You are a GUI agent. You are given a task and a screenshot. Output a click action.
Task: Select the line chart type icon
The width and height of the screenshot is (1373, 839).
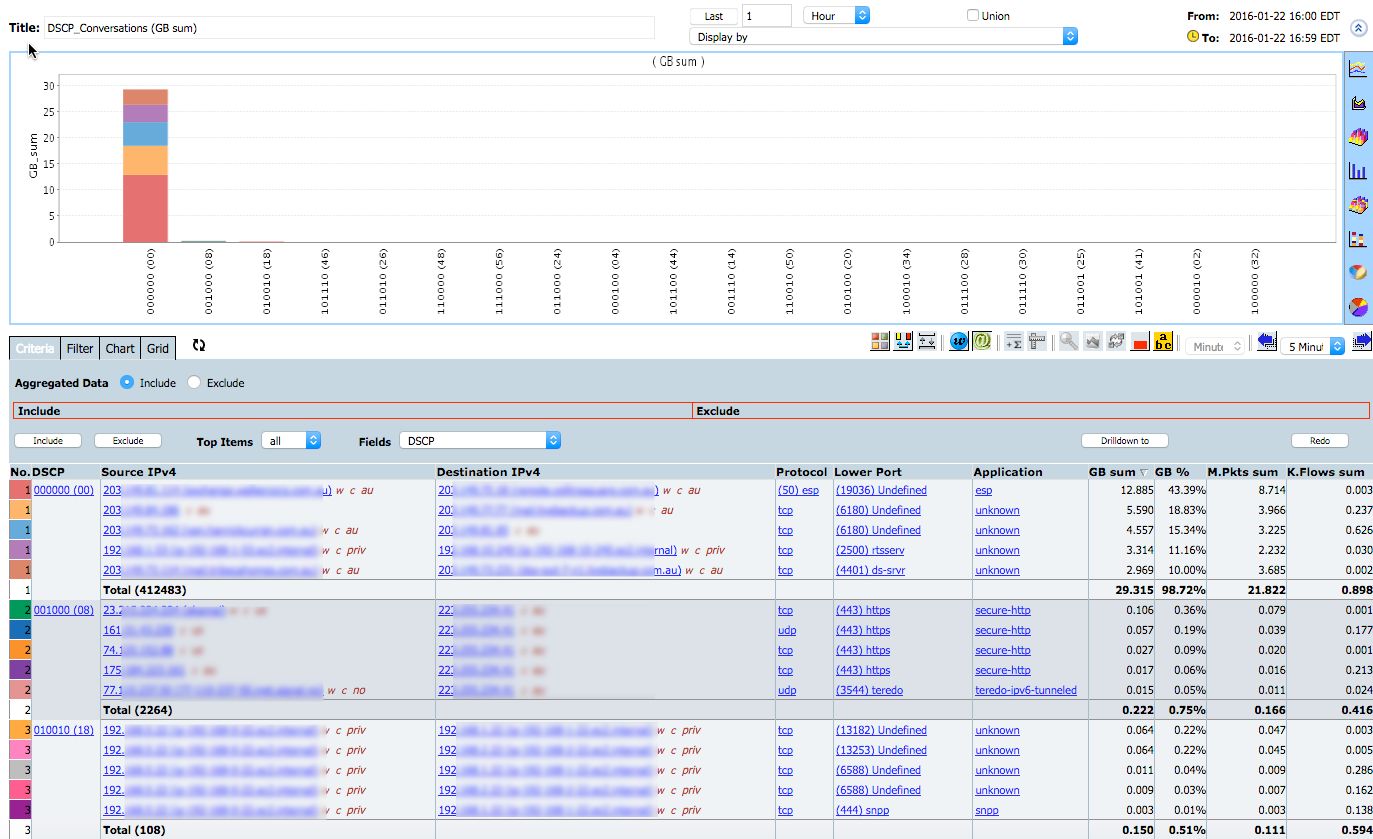point(1358,68)
